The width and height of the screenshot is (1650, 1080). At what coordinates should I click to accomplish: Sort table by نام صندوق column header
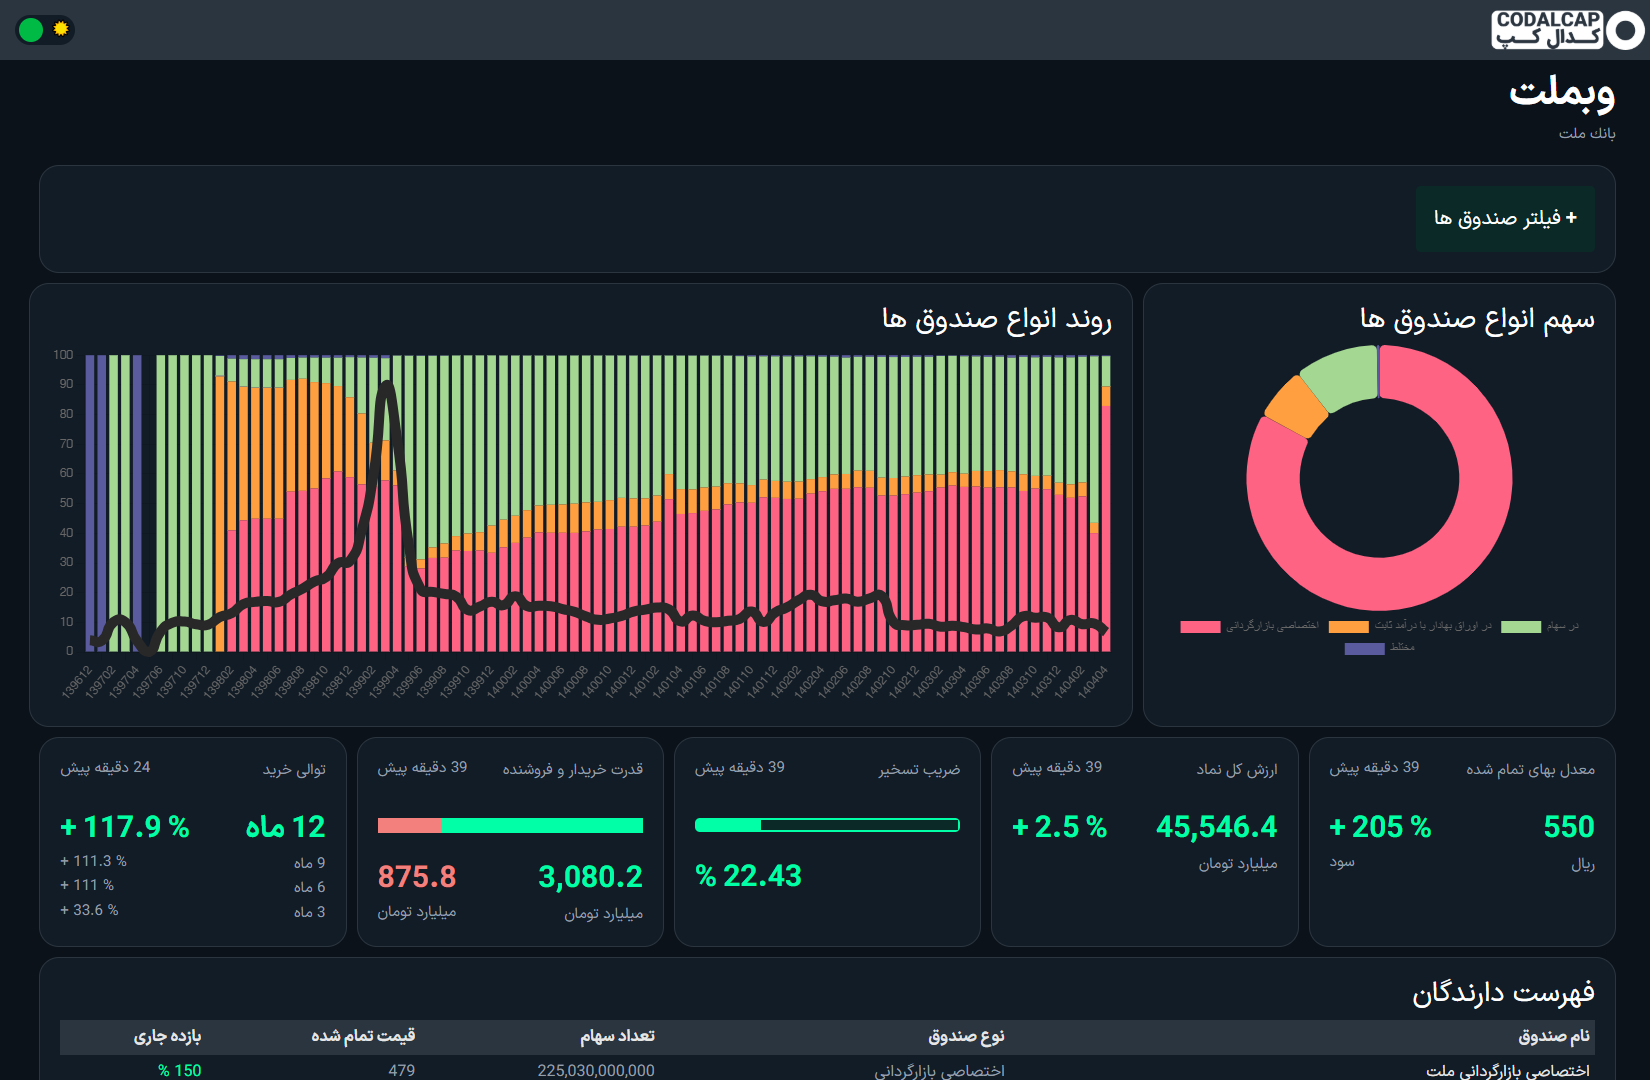[x=1553, y=1036]
